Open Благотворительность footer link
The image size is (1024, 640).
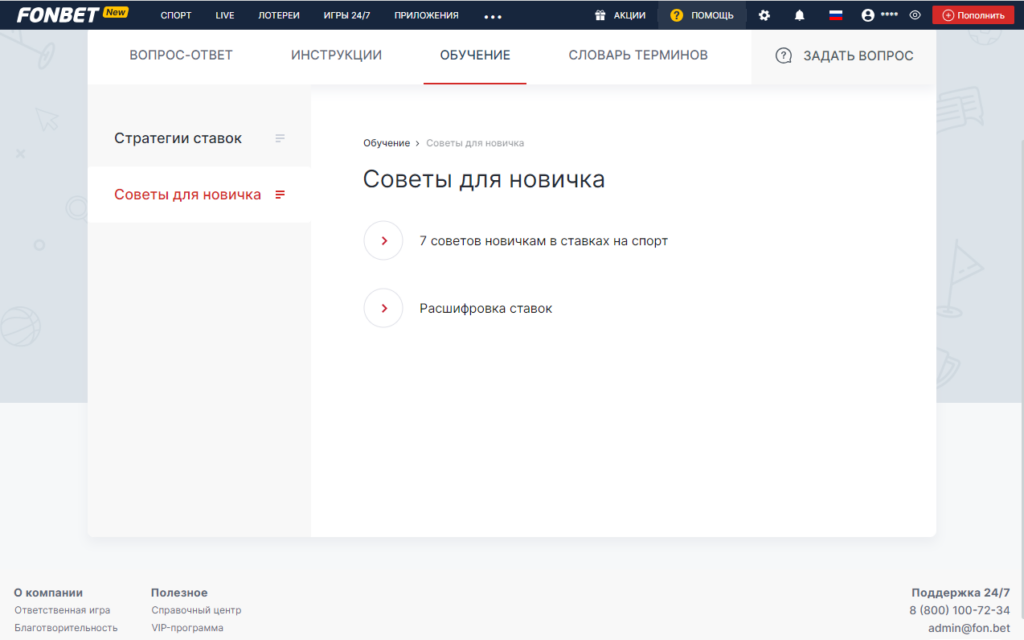tap(66, 628)
